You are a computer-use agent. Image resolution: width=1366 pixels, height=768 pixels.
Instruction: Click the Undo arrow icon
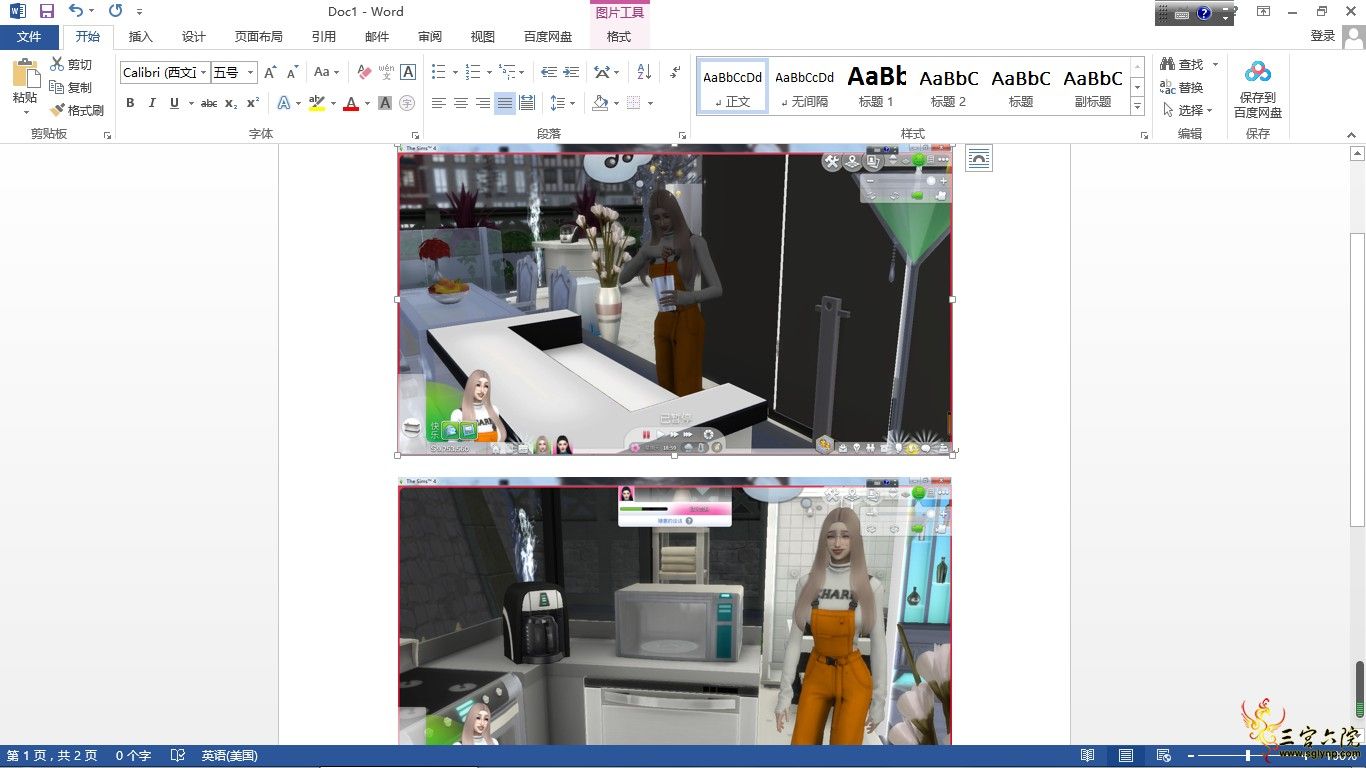[76, 11]
